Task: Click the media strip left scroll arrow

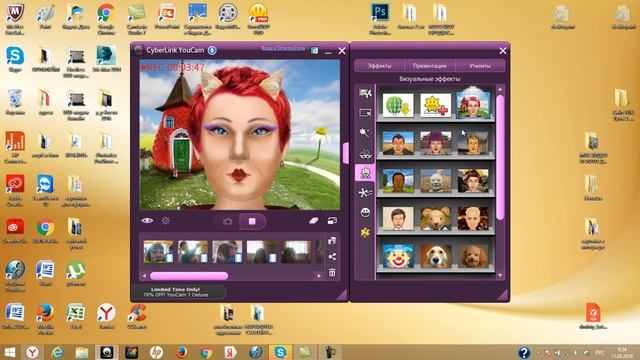Action: point(144,276)
